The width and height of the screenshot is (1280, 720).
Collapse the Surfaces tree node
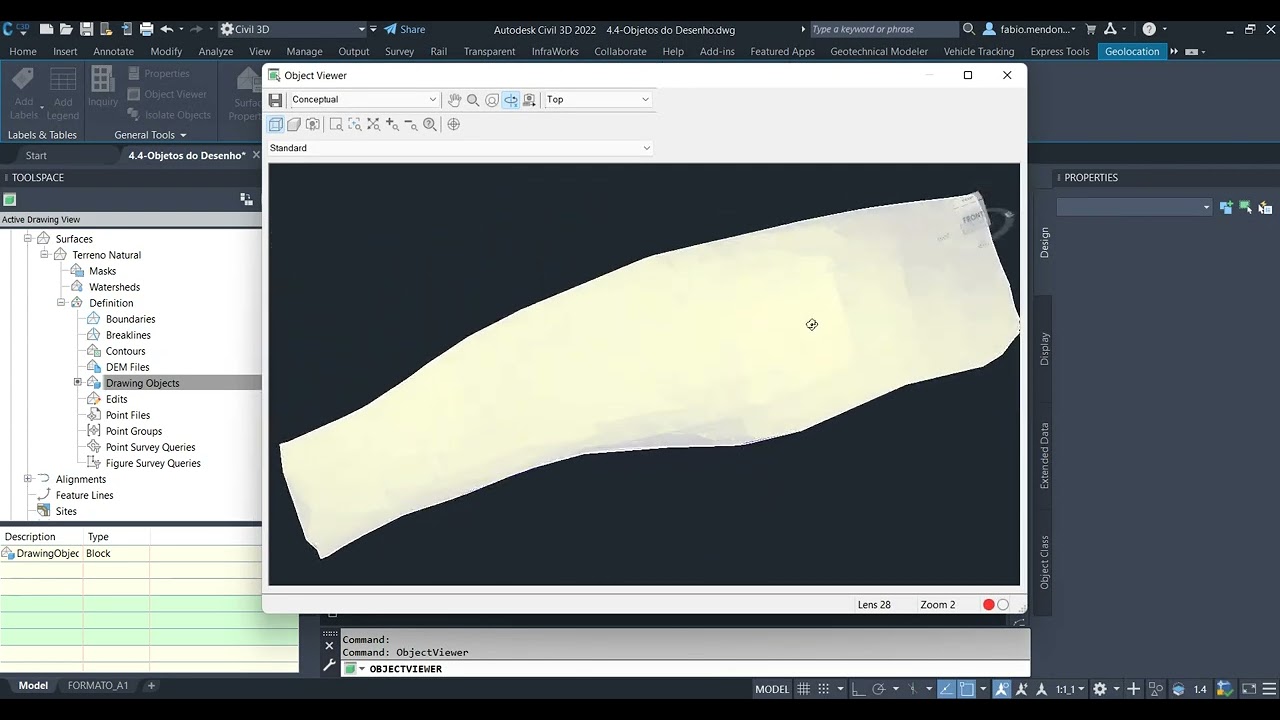[x=28, y=239]
